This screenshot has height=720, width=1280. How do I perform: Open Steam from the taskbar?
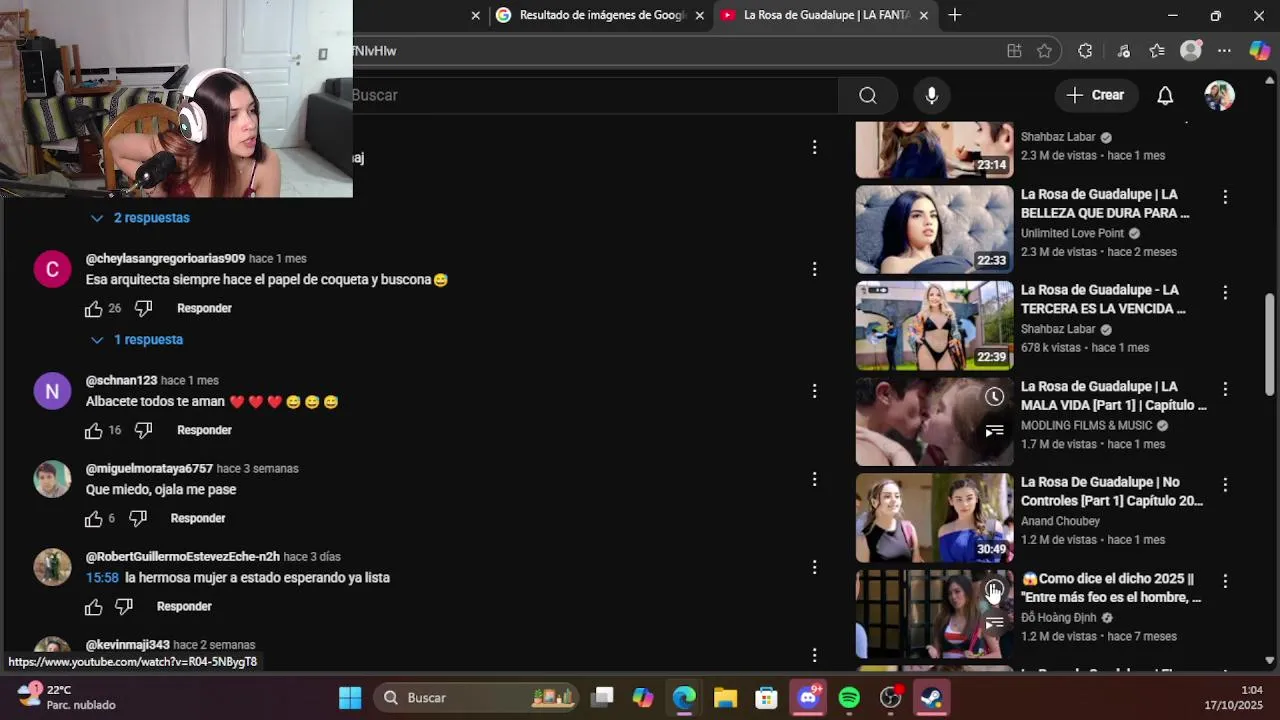tap(931, 697)
